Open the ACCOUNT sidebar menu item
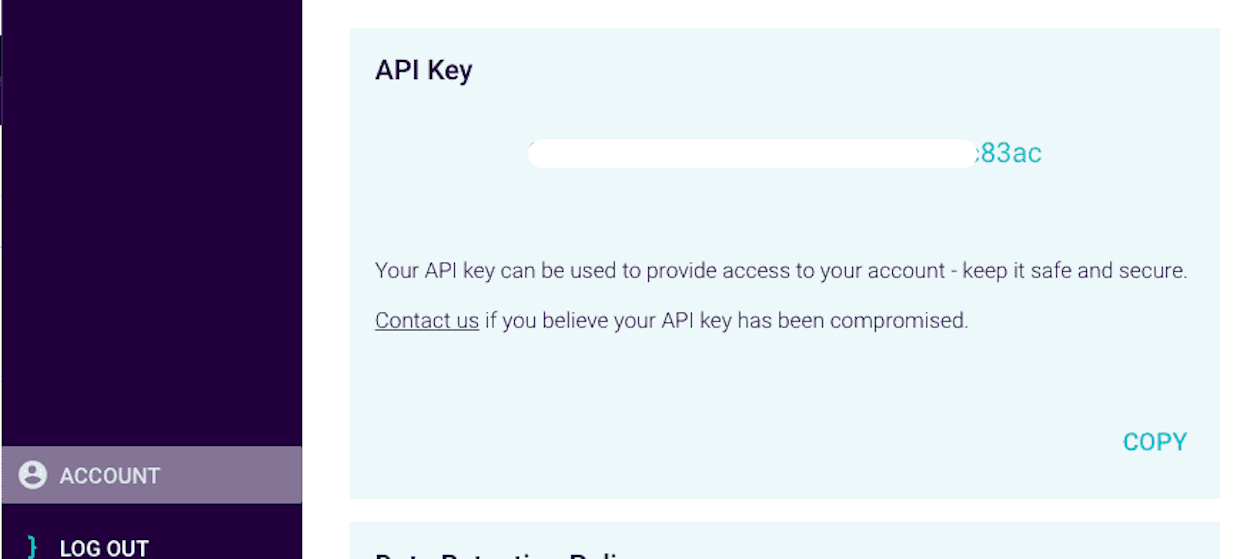1240x559 pixels. click(x=152, y=475)
